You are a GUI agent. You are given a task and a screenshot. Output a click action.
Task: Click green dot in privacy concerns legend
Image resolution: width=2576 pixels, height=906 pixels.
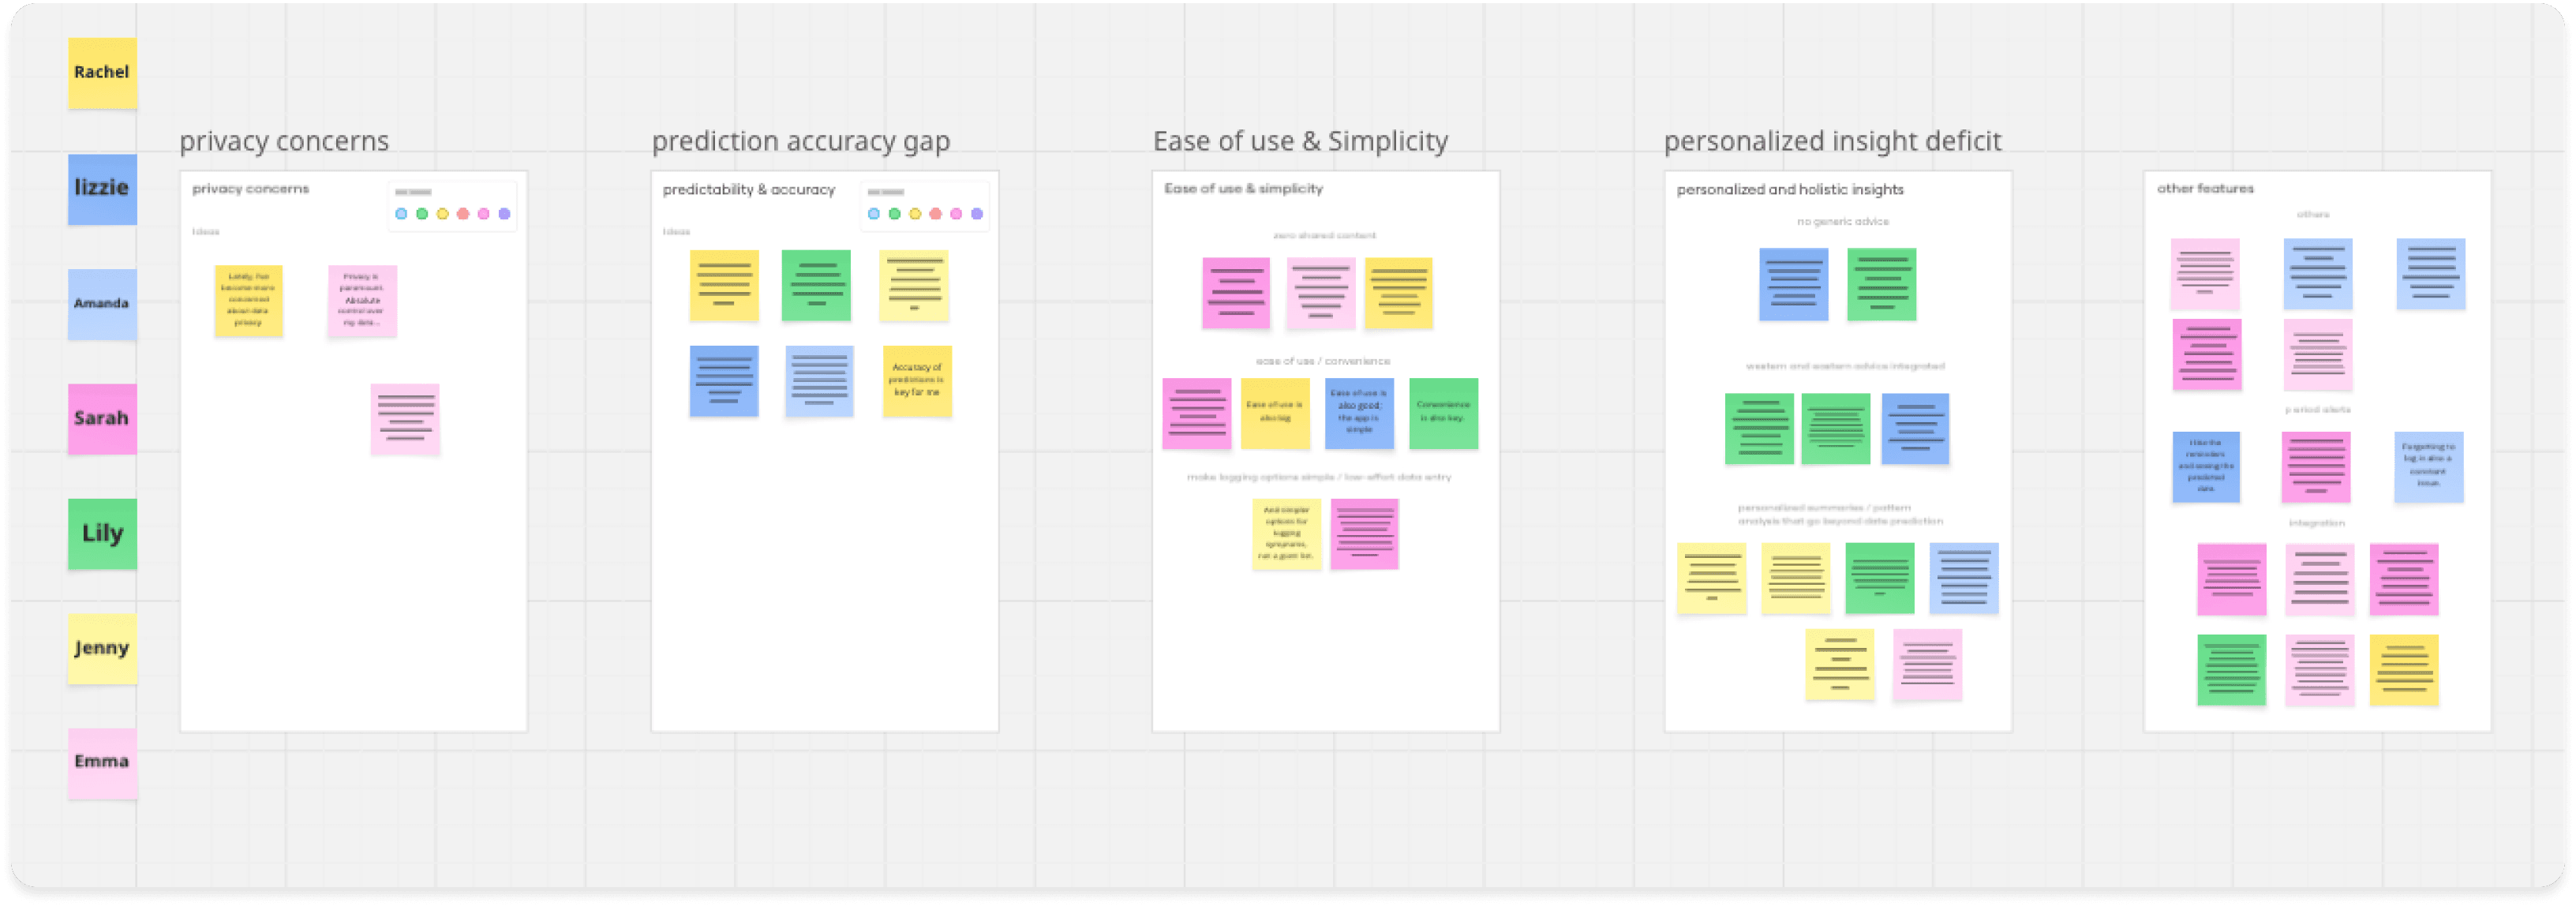pos(422,214)
